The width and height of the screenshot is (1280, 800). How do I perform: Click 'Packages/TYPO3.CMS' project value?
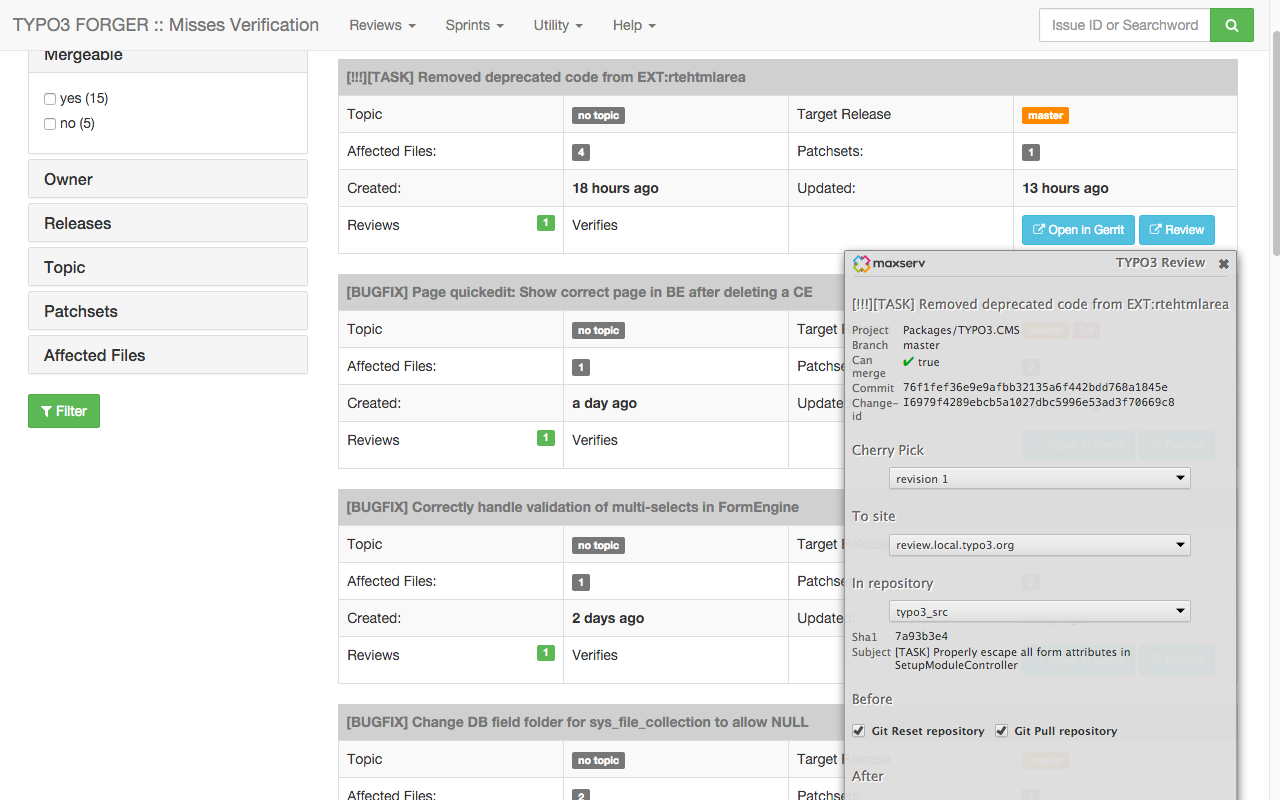961,330
